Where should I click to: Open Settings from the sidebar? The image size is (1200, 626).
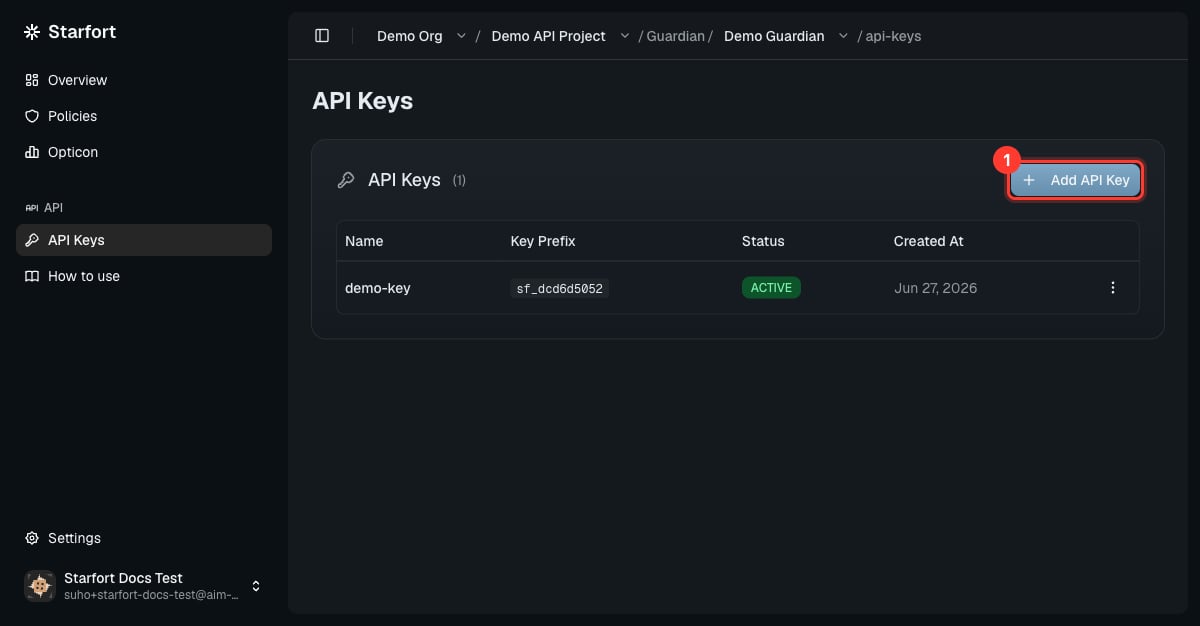pos(144,538)
